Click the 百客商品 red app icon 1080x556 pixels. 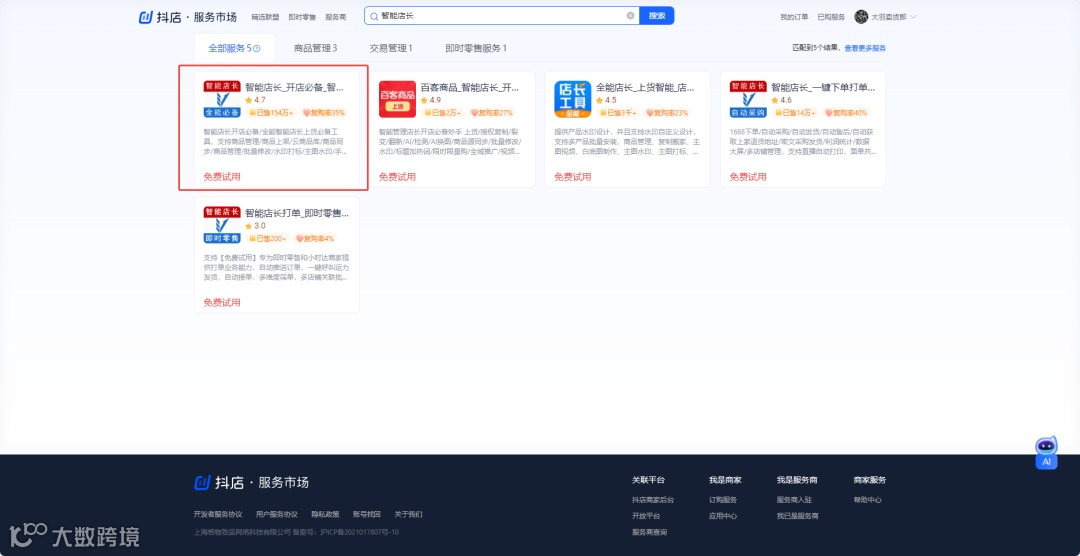click(397, 99)
